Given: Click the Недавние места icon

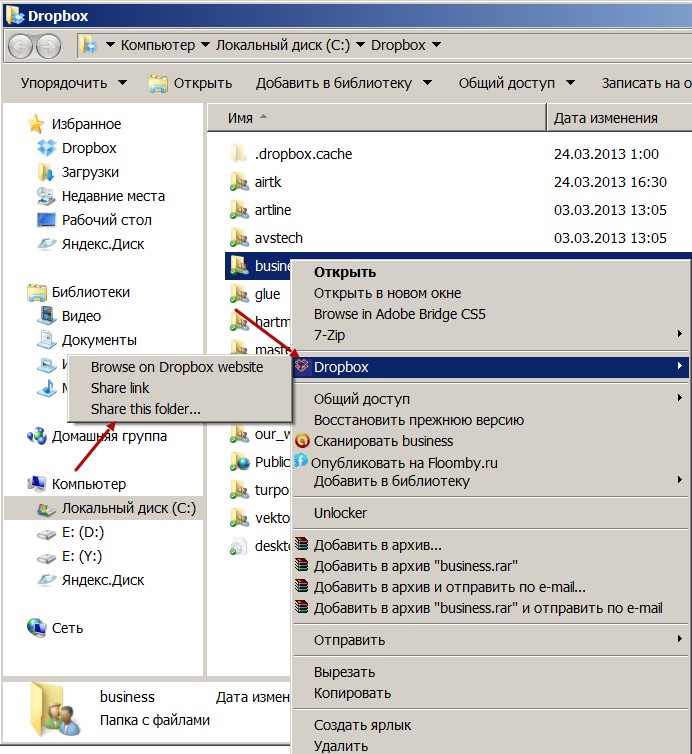Looking at the screenshot, I should [46, 196].
